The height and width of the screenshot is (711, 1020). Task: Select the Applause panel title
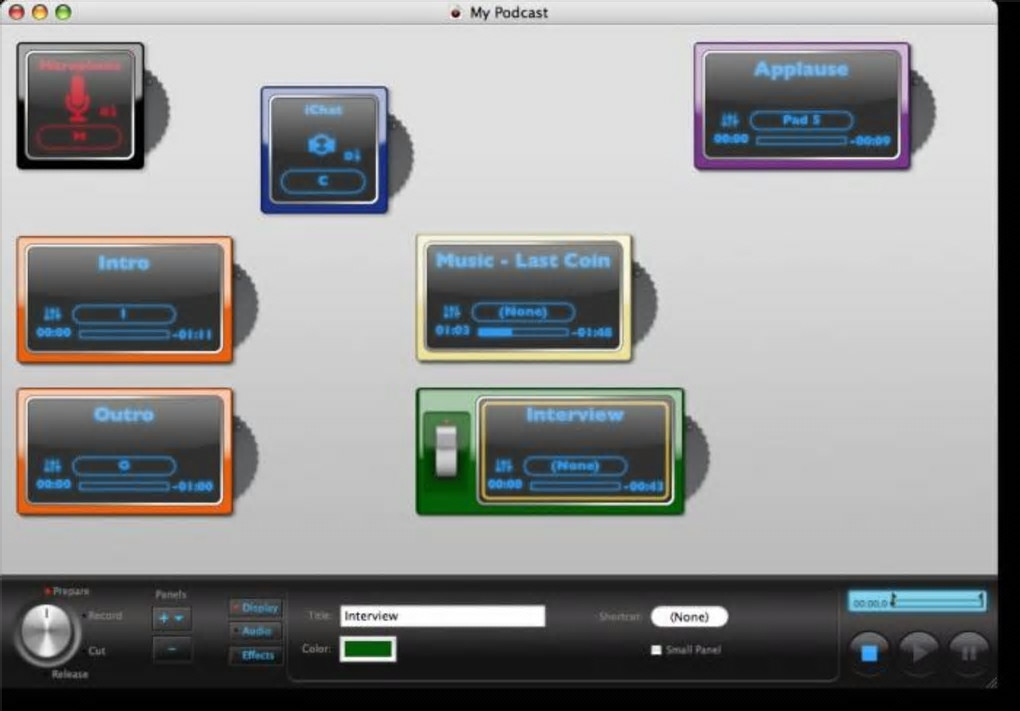point(801,69)
